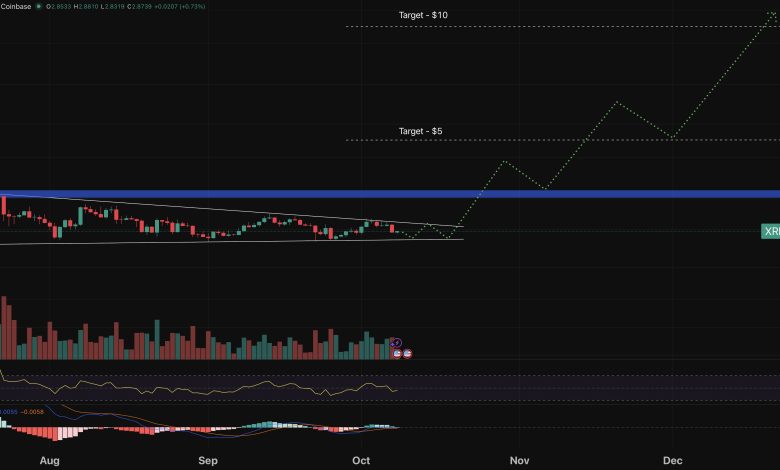780x470 pixels.
Task: Click the orange -0.0058 MACD signal value
Action: (32, 412)
